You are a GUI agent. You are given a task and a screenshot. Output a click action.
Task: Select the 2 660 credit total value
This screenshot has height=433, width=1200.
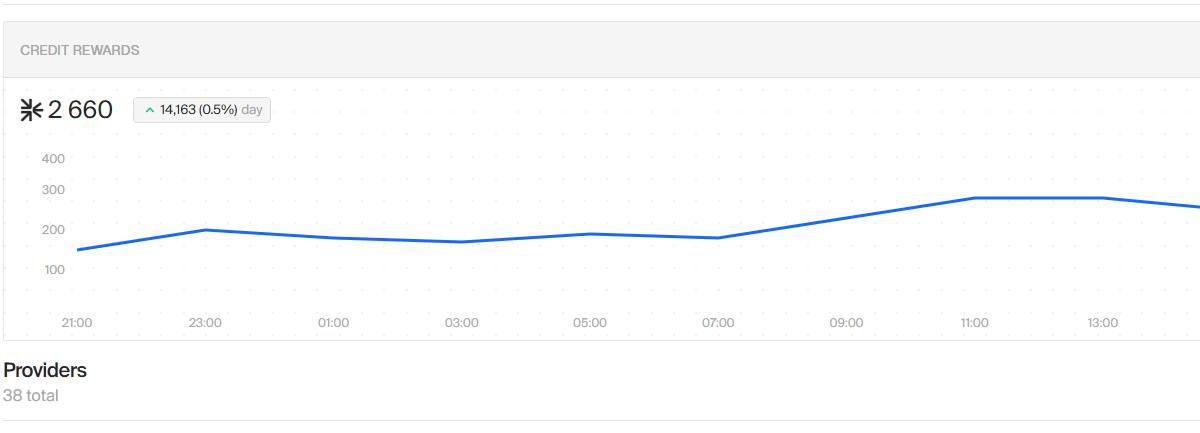[x=80, y=110]
